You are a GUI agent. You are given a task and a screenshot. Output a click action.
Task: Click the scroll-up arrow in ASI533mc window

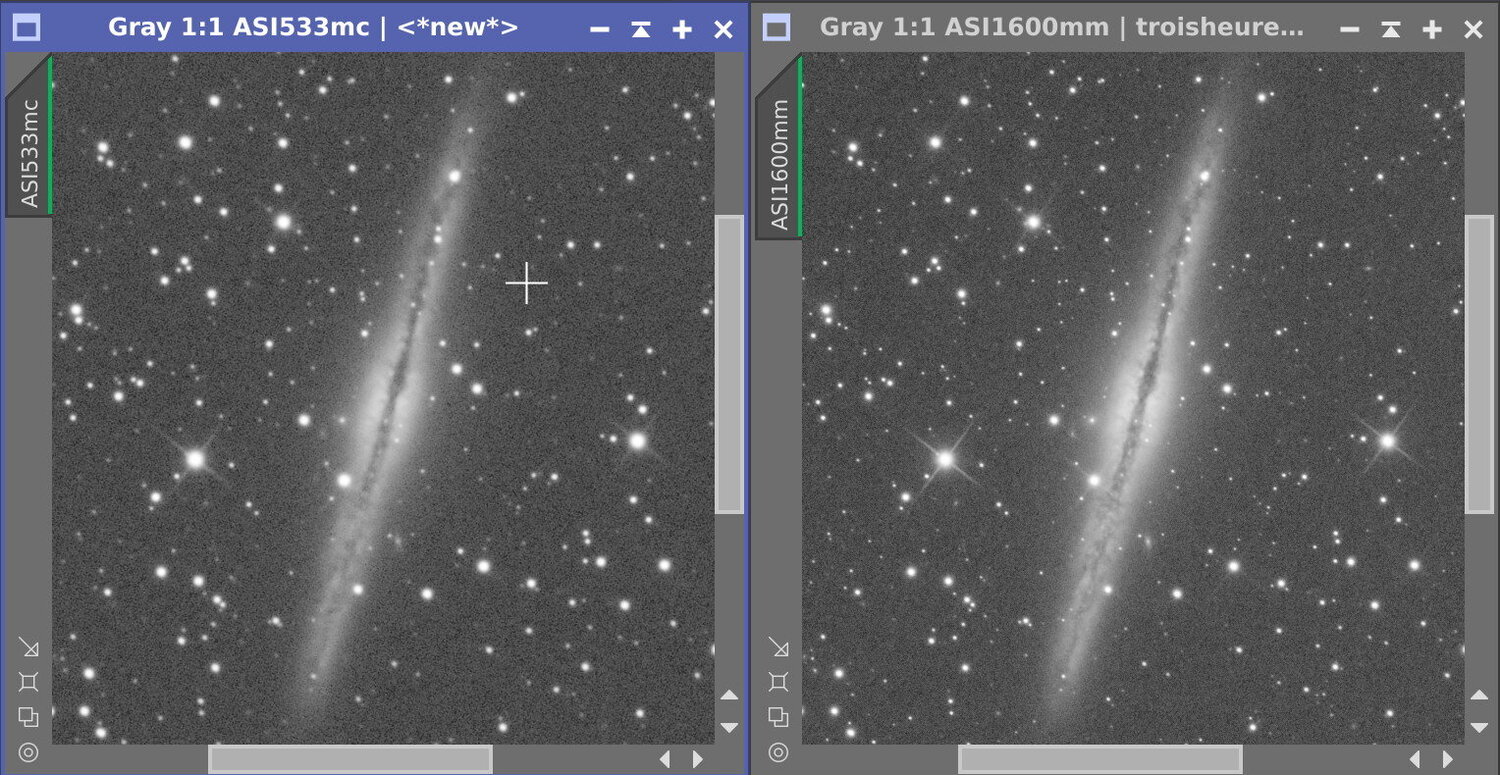730,696
